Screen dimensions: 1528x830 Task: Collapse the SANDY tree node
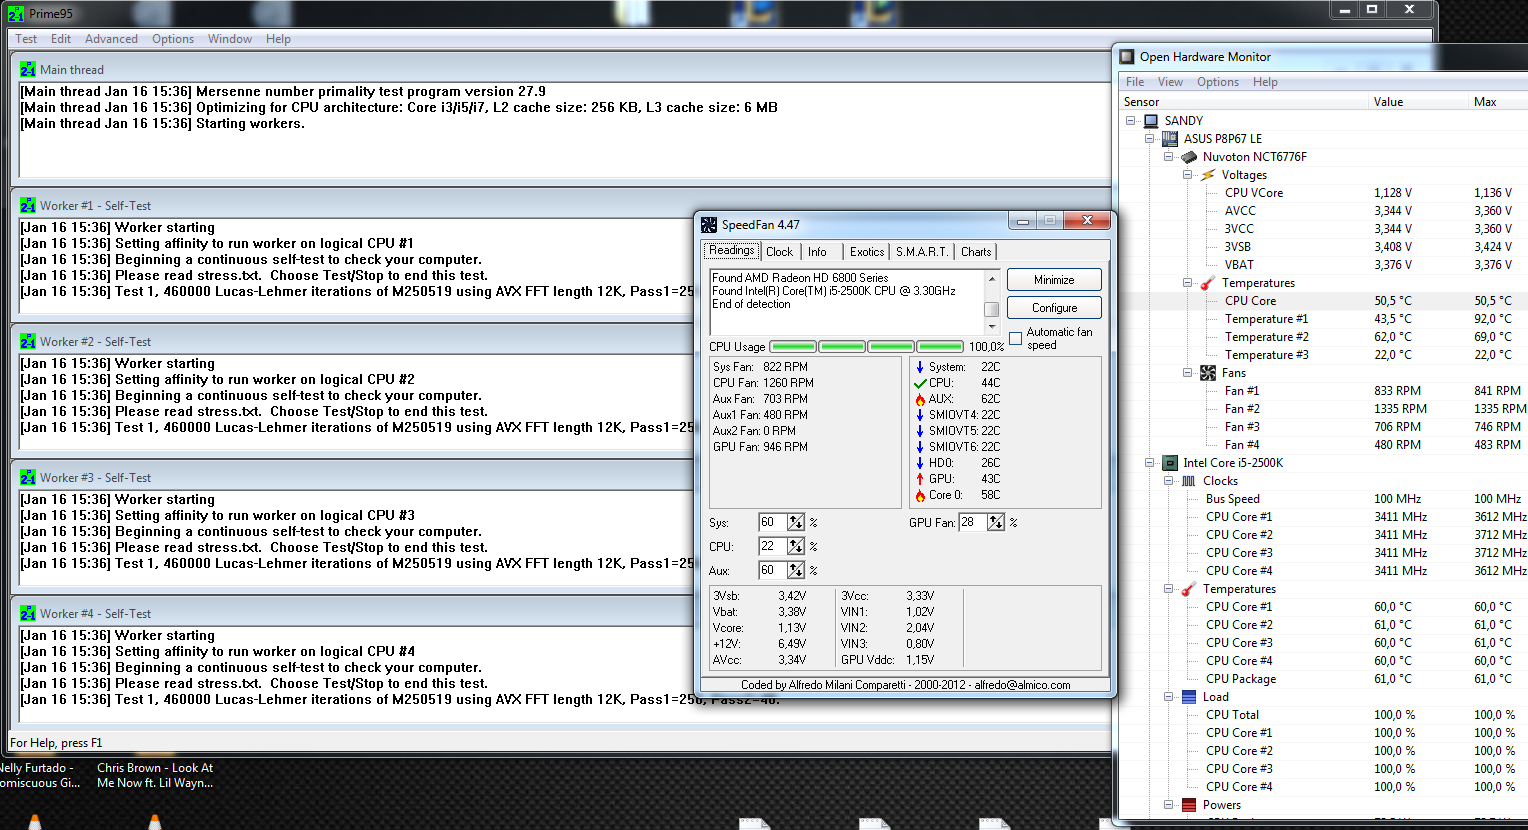pos(1131,120)
